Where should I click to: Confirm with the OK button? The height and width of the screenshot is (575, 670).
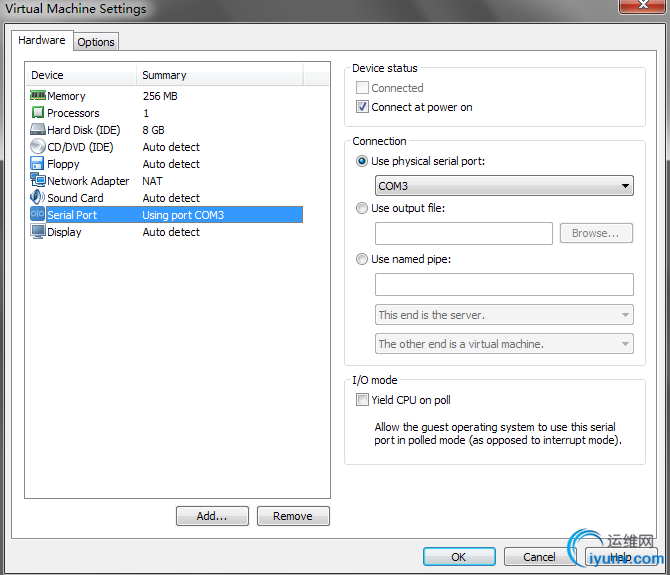point(459,557)
